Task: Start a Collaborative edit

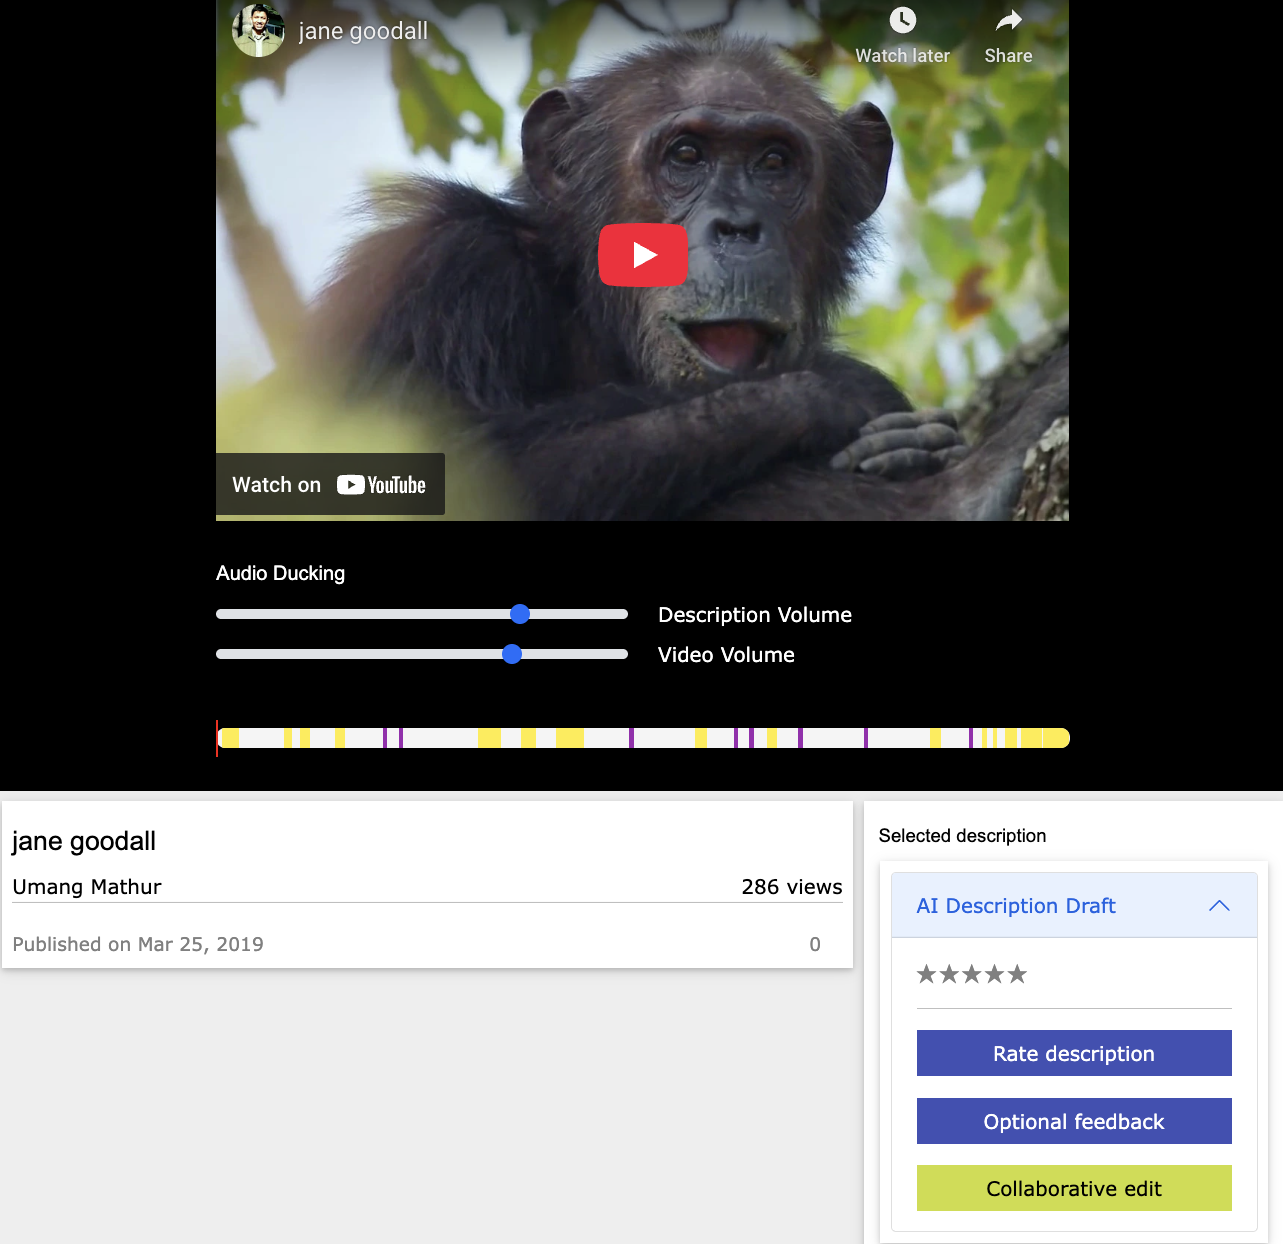Action: 1074,1188
